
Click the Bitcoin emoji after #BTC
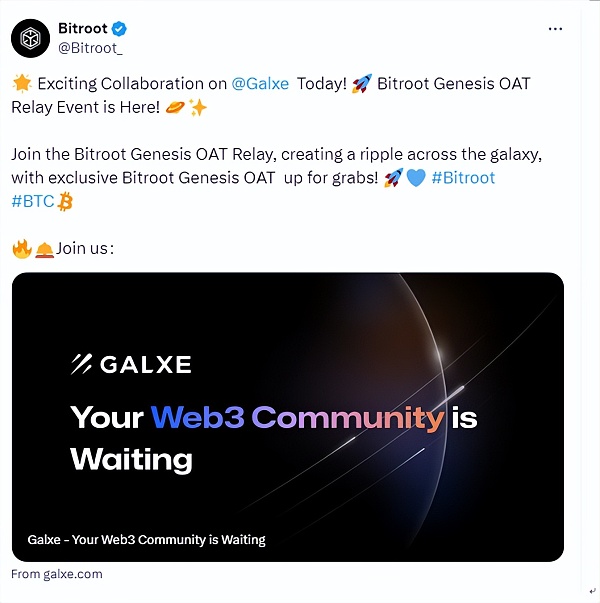click(66, 202)
